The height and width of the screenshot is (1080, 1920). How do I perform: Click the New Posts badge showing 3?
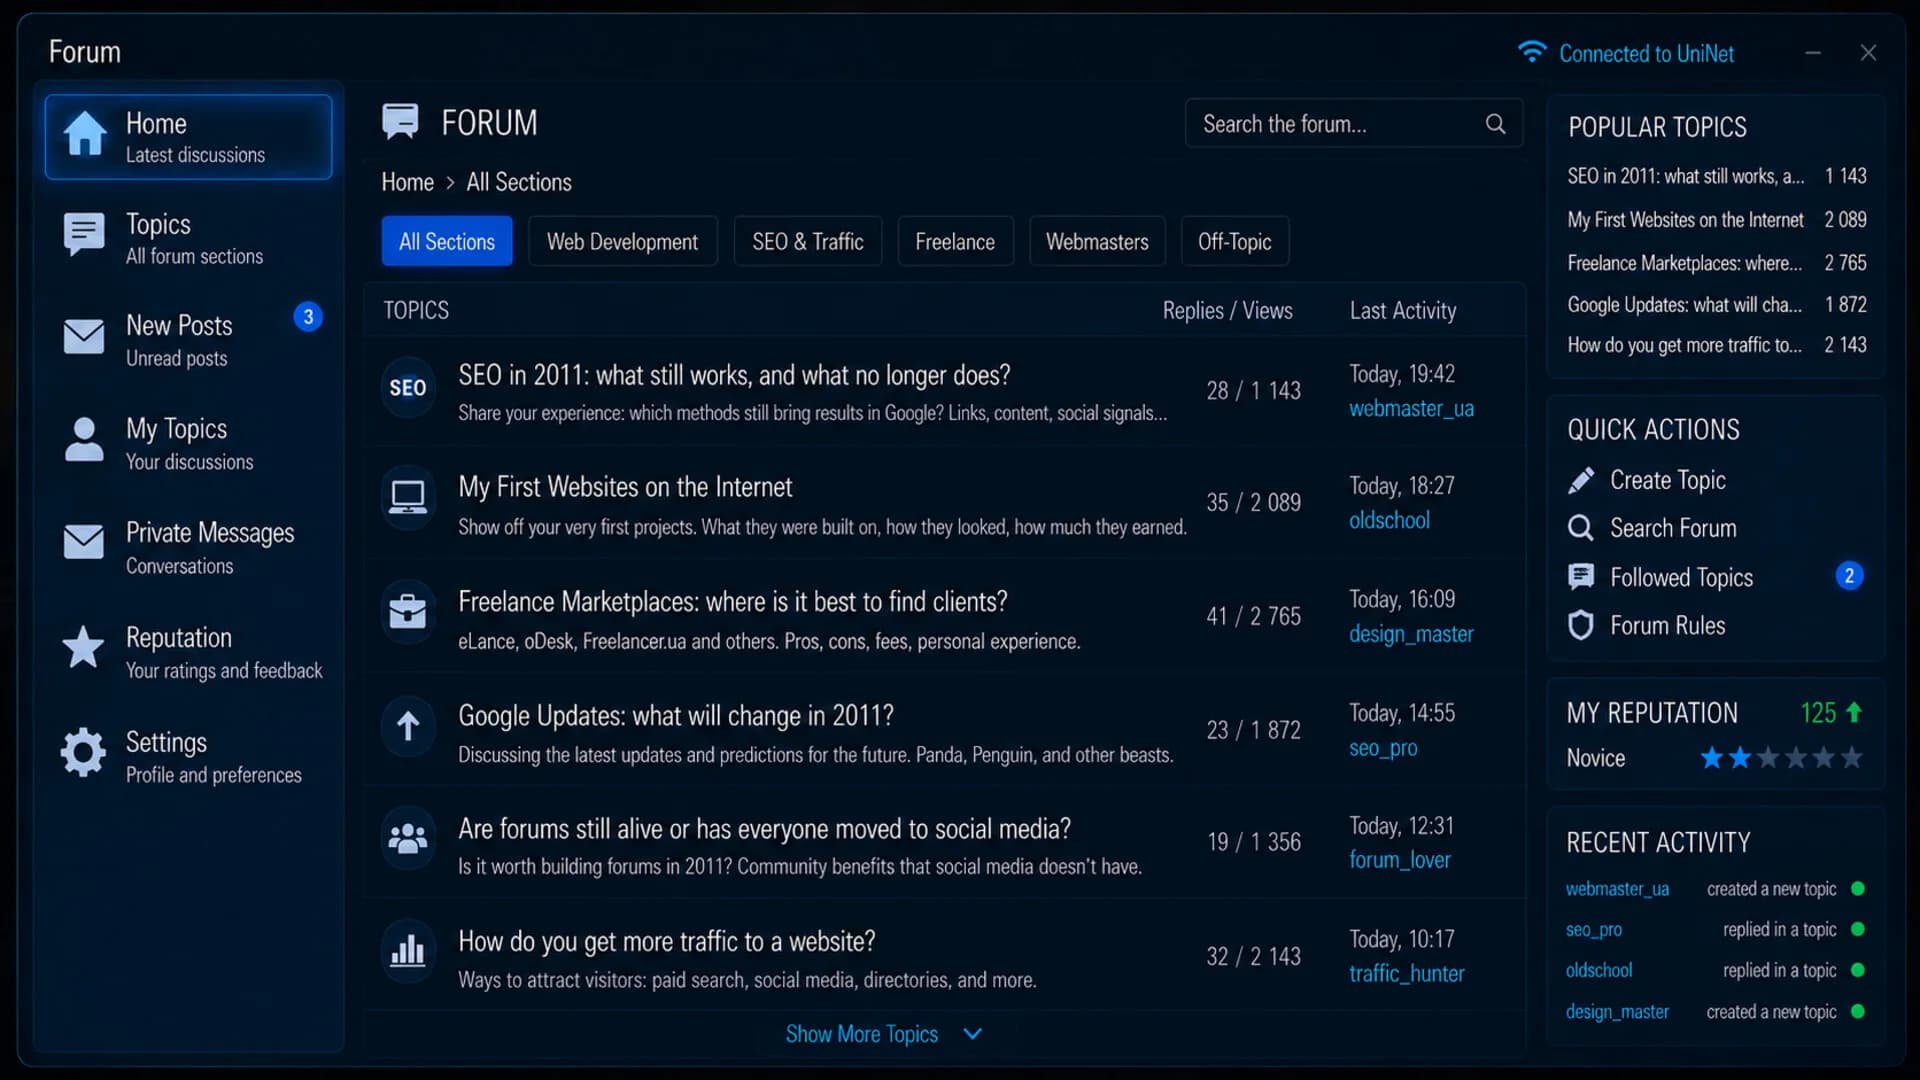[308, 317]
